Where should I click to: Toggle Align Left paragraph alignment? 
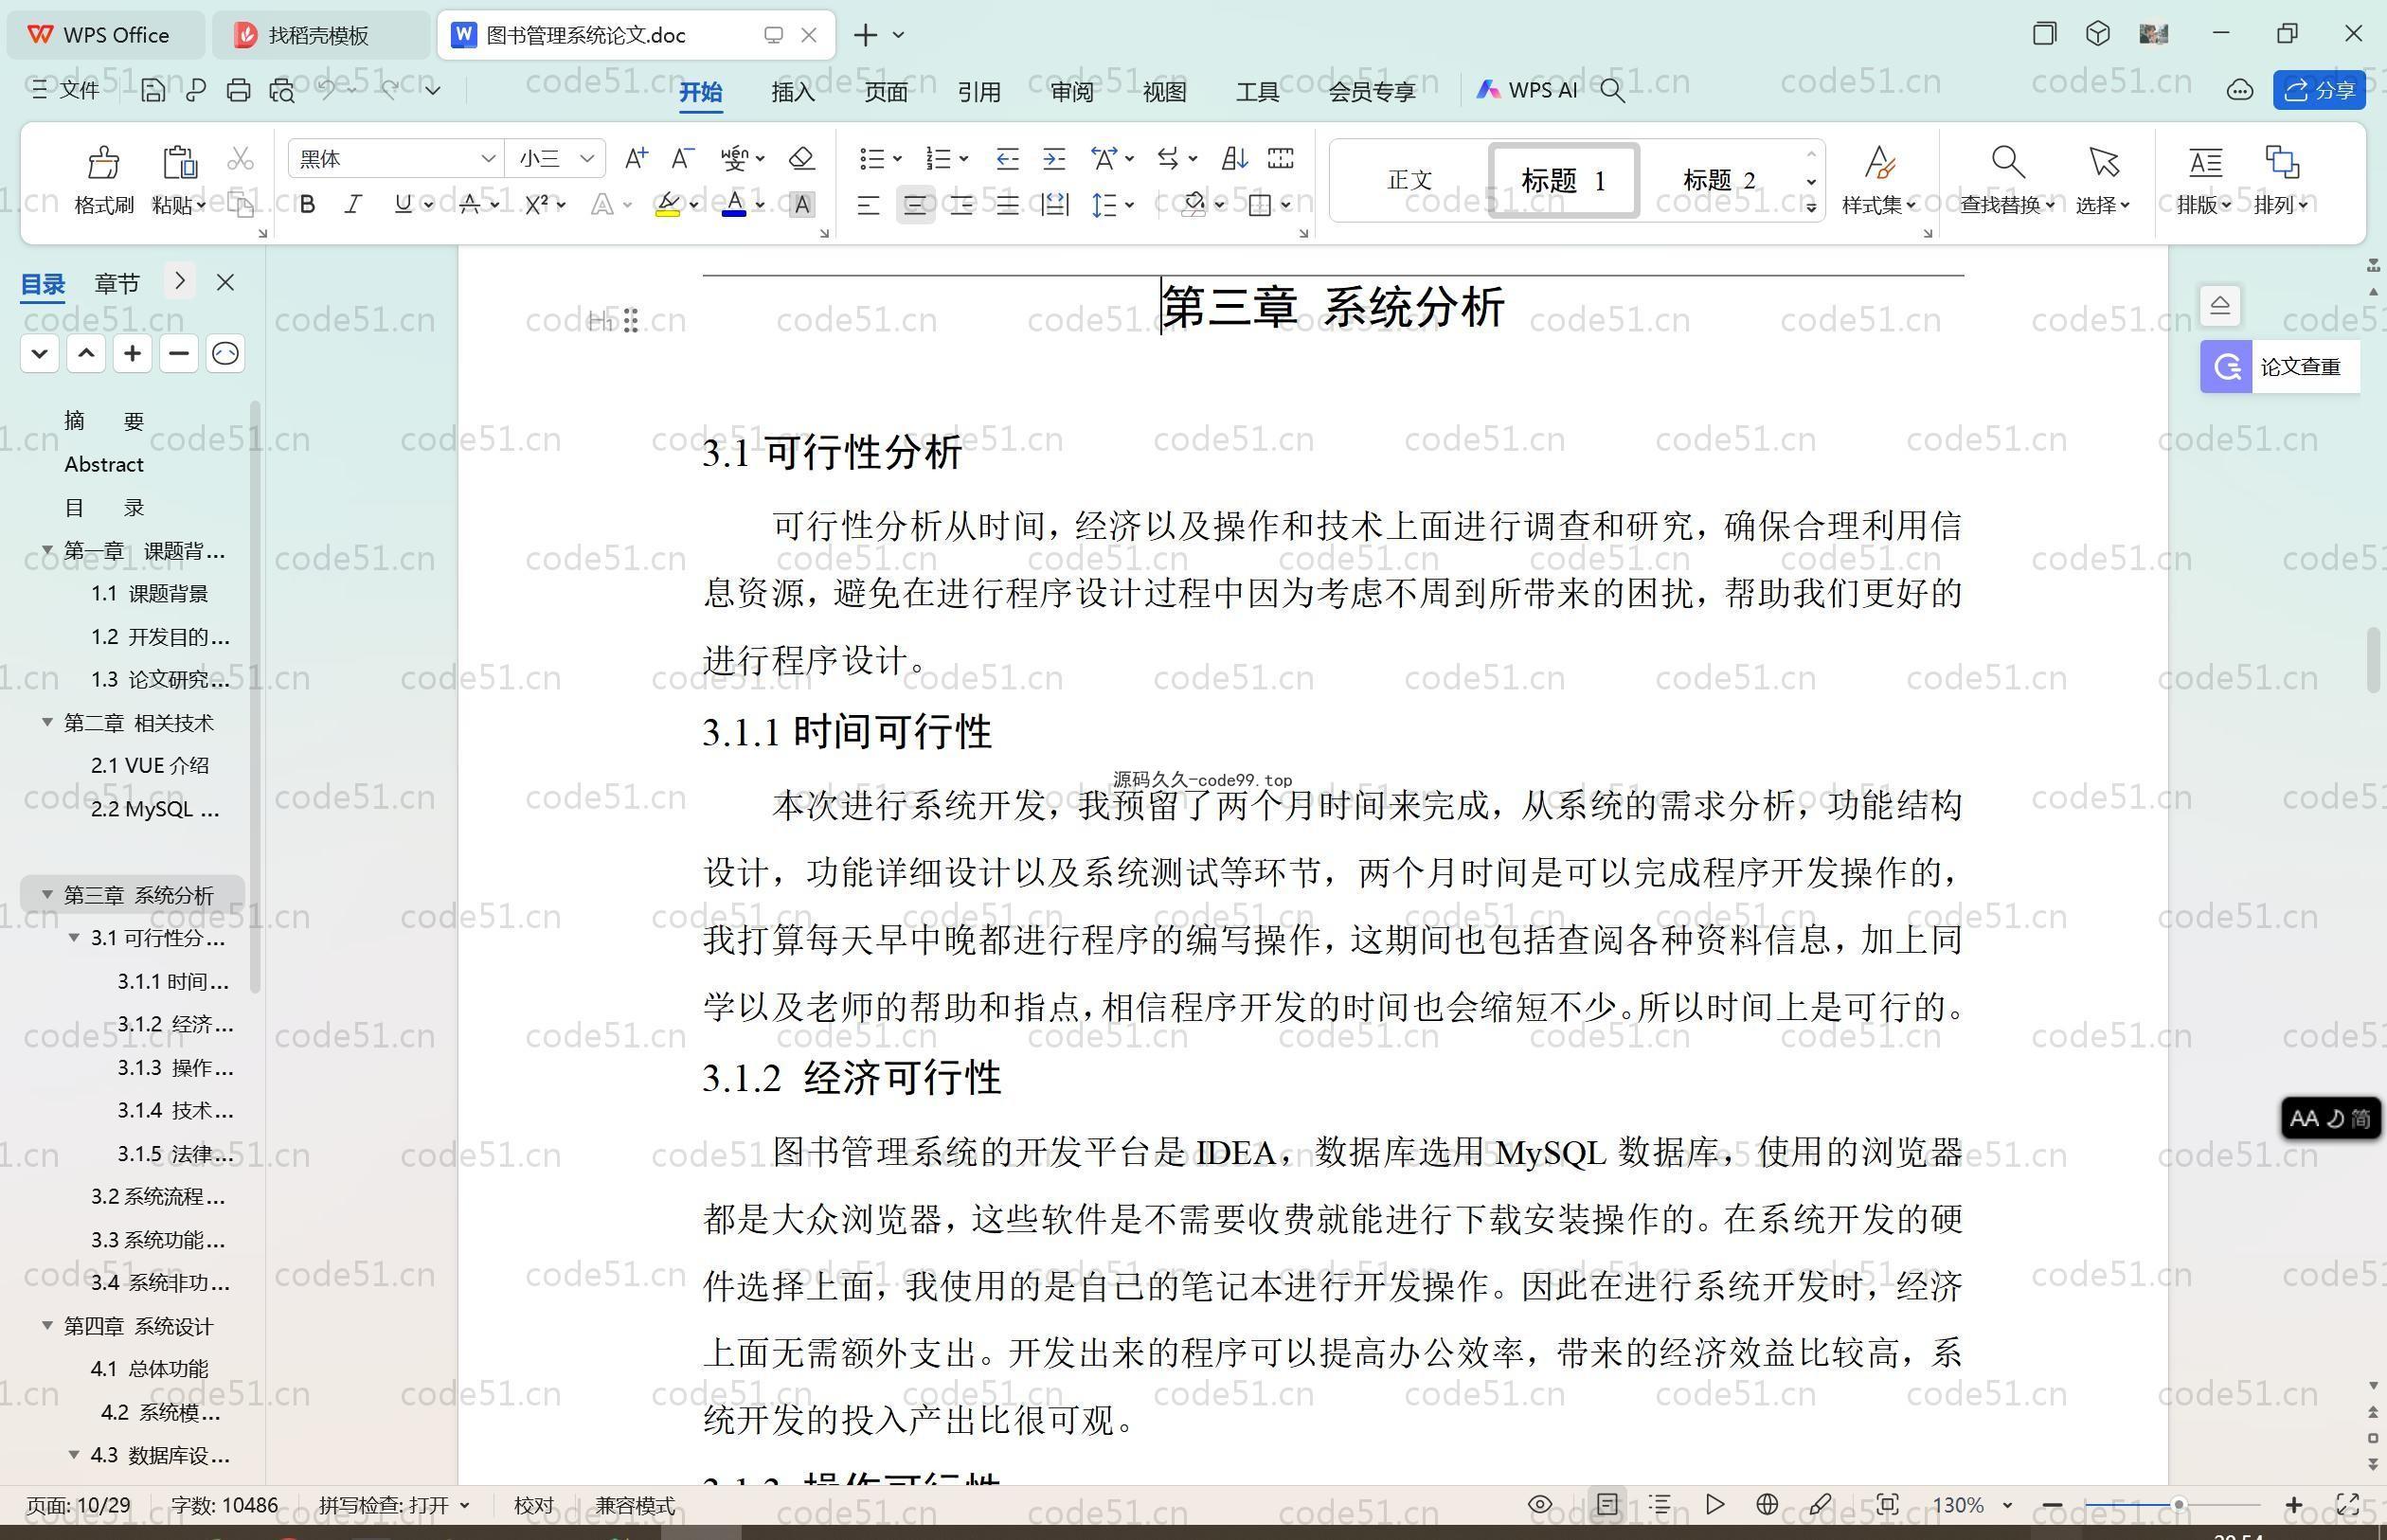pos(868,206)
